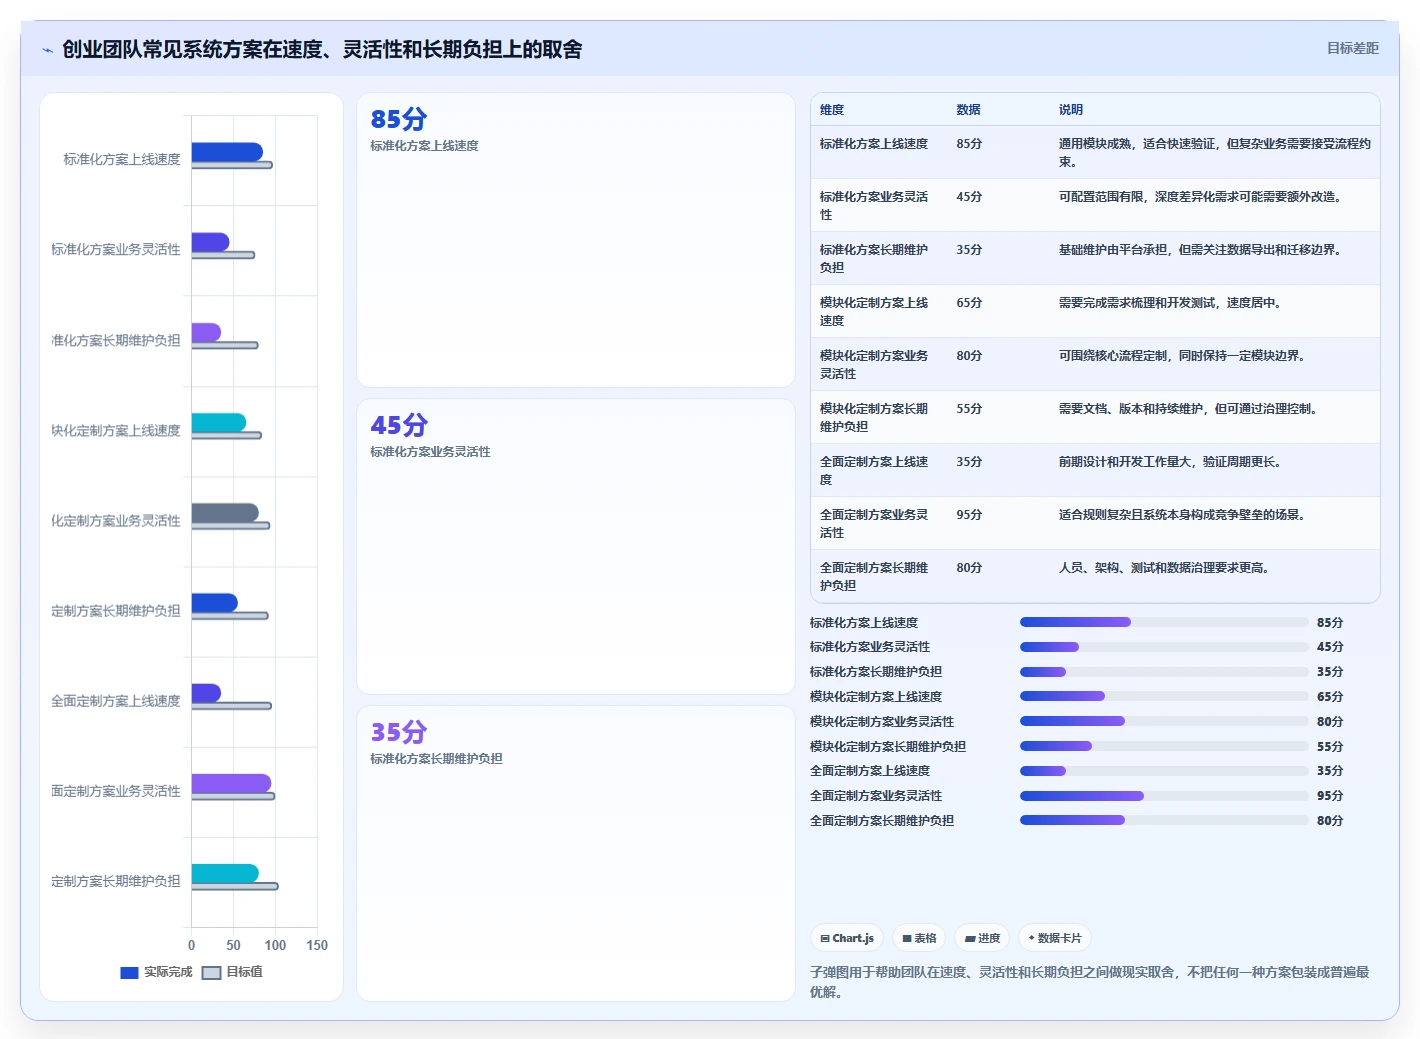
Task: Select the purple bar for 准化方案长期维护负担 in the chart
Action: [x=206, y=332]
